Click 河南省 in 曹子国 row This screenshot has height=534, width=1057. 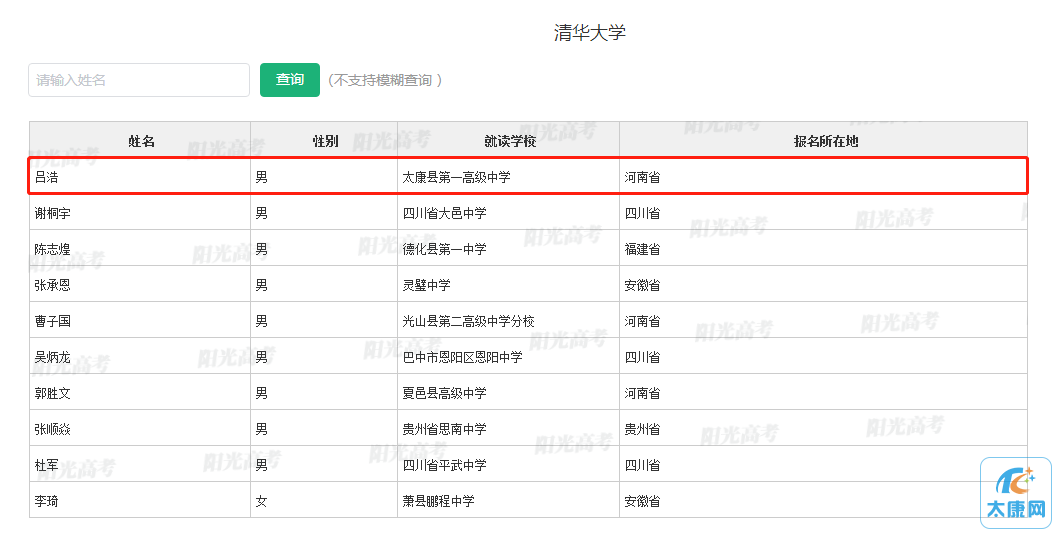tap(642, 321)
